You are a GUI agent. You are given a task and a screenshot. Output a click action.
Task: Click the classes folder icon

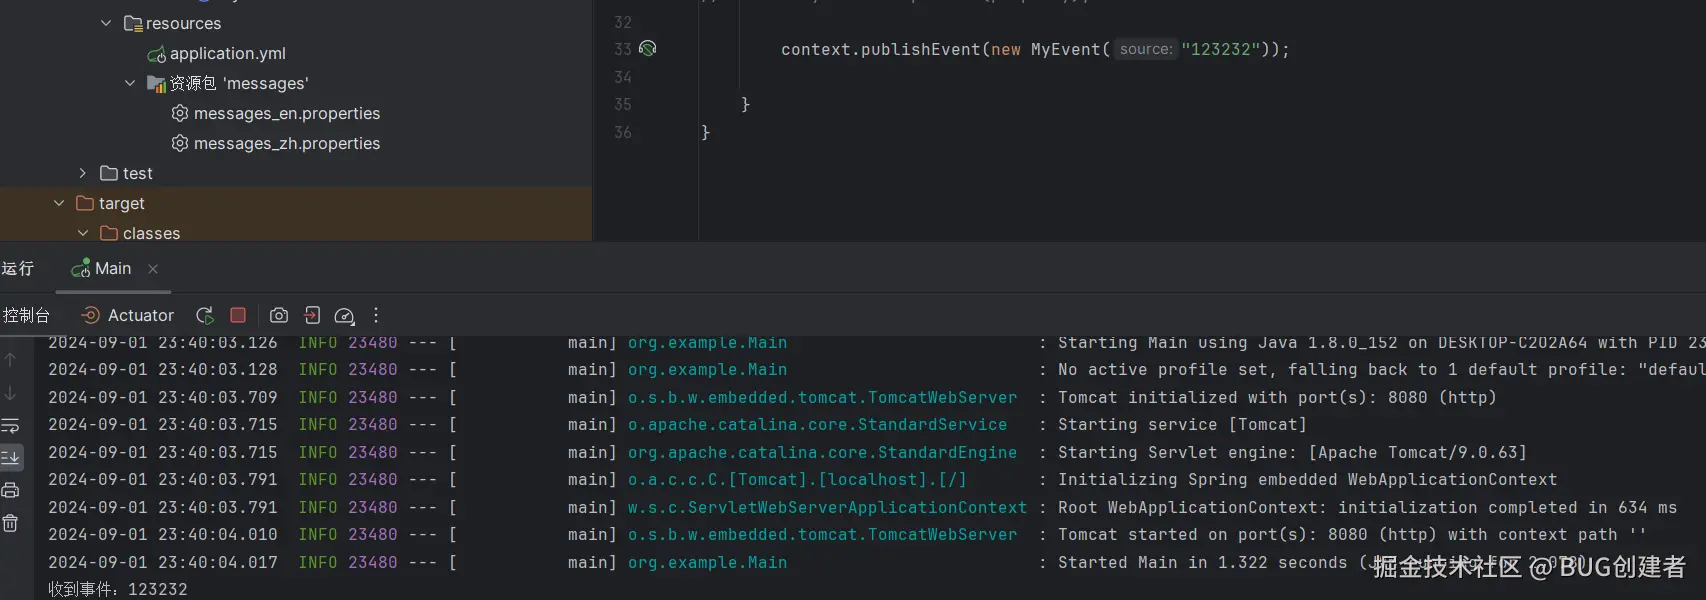(x=109, y=233)
